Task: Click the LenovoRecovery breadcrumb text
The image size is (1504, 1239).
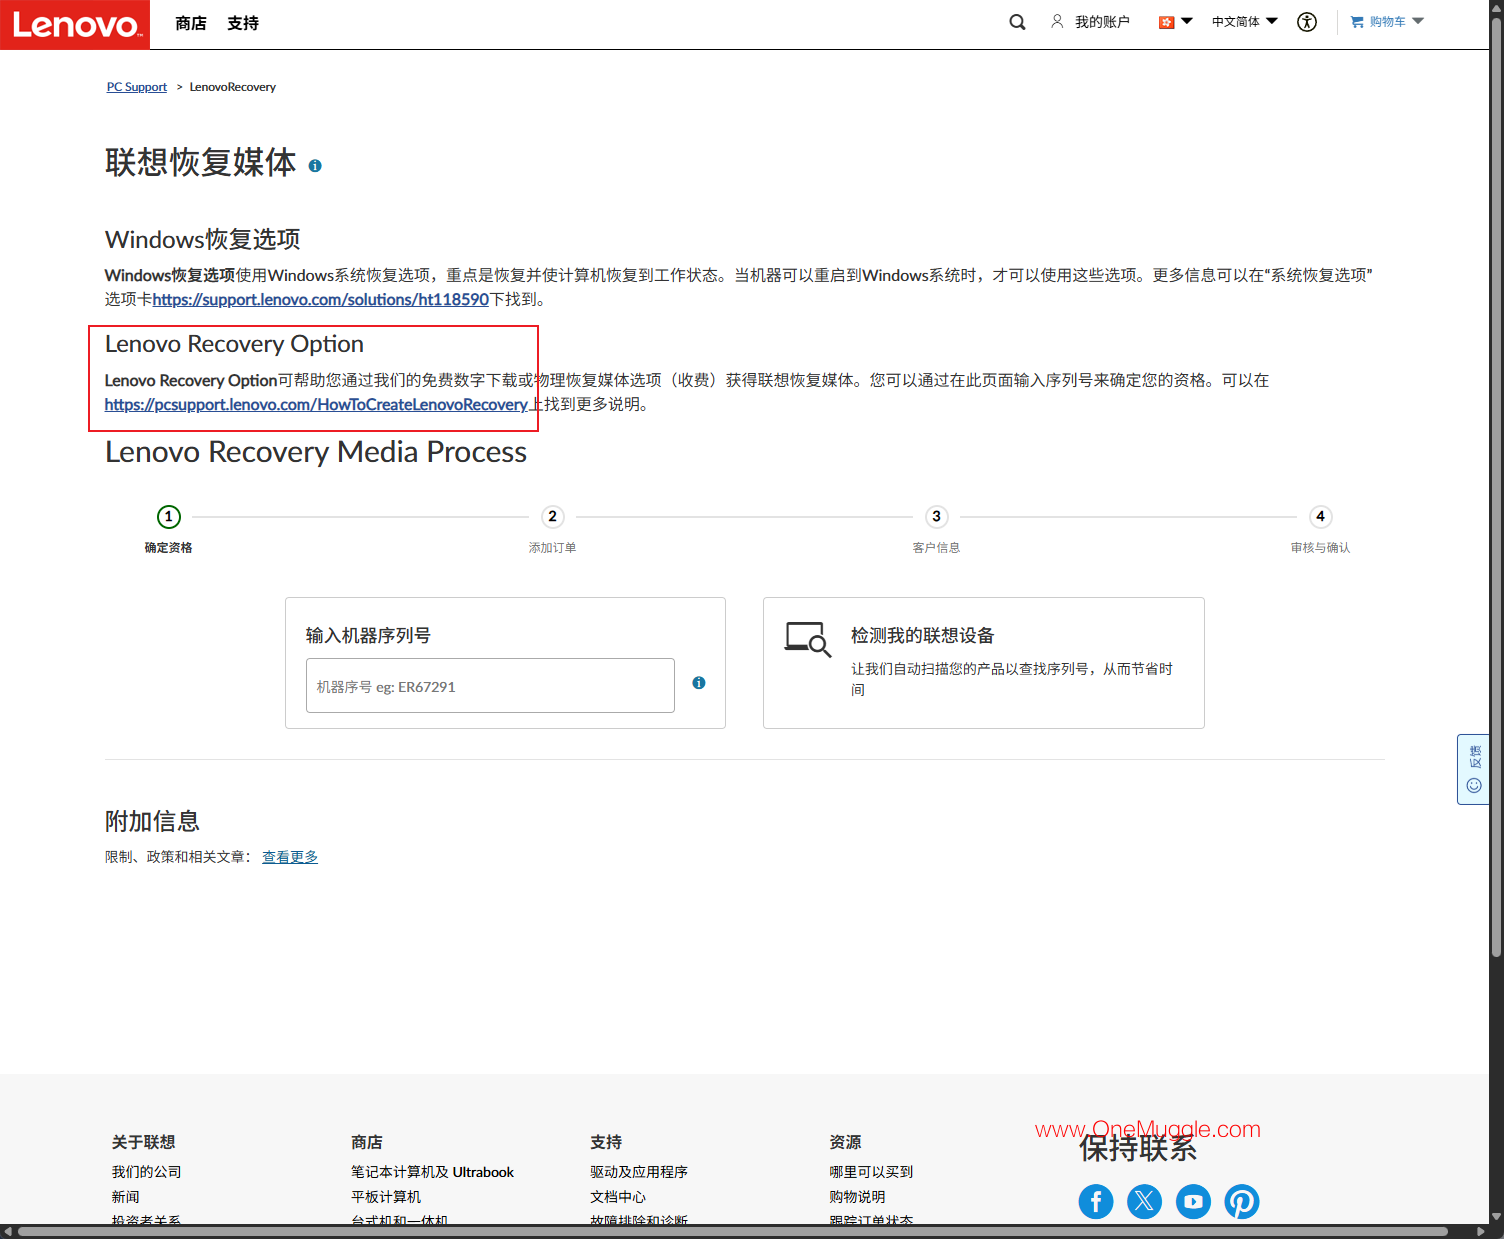Action: coord(233,87)
